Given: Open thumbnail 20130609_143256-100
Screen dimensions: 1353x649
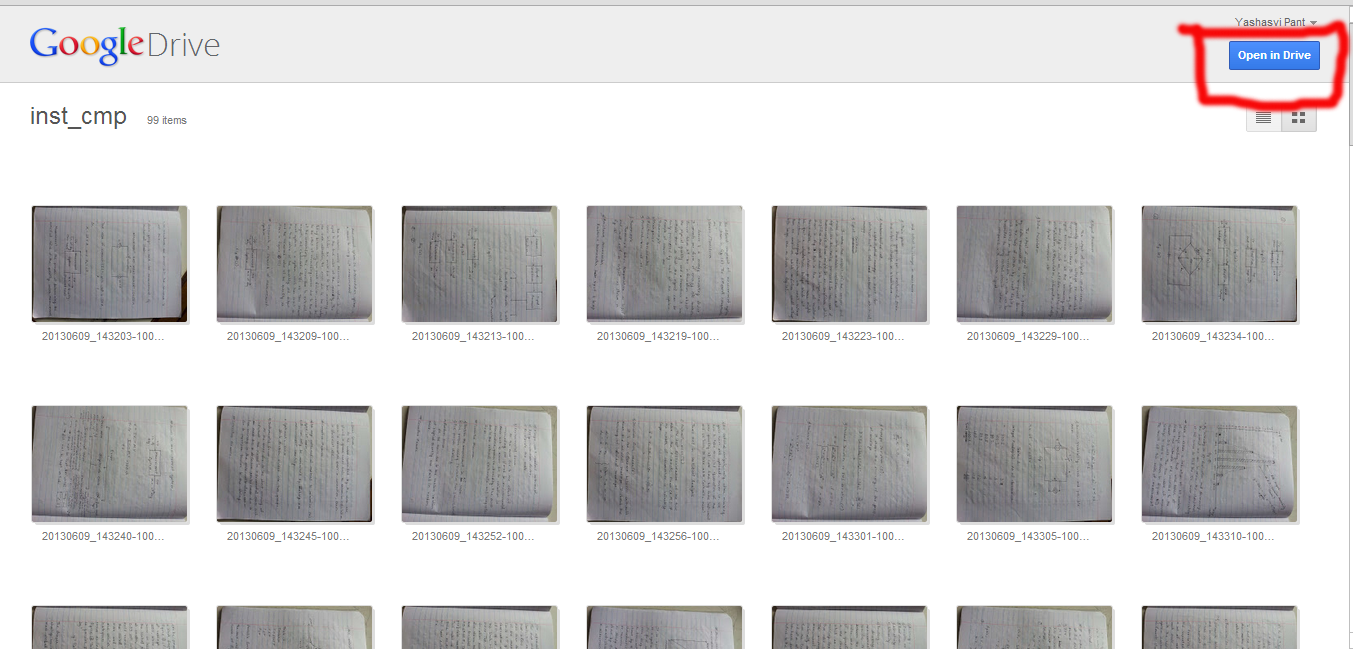Looking at the screenshot, I should 665,464.
